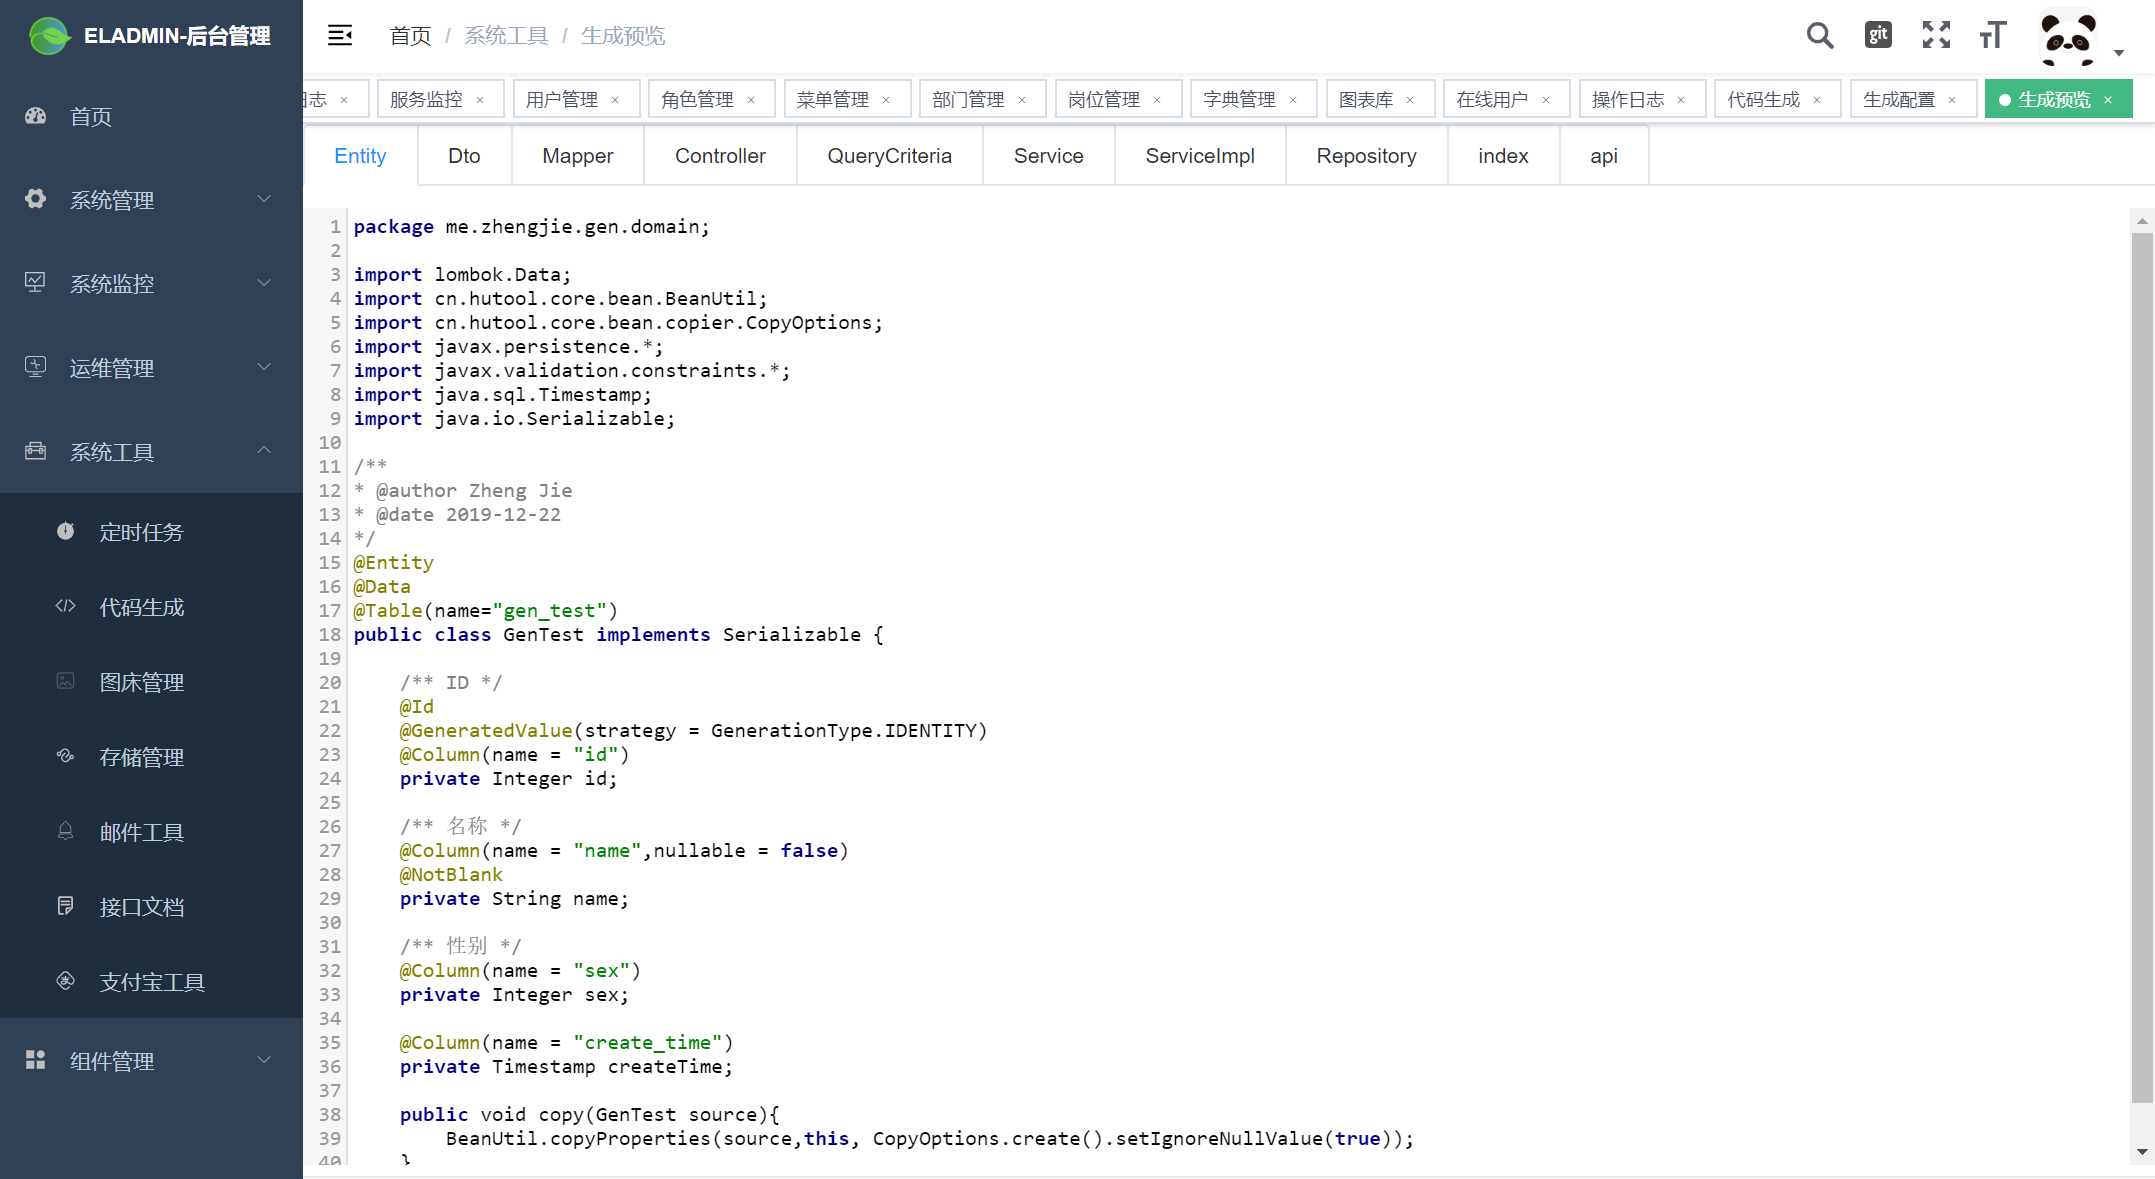Click the git repository icon
The height and width of the screenshot is (1179, 2155).
pos(1878,36)
